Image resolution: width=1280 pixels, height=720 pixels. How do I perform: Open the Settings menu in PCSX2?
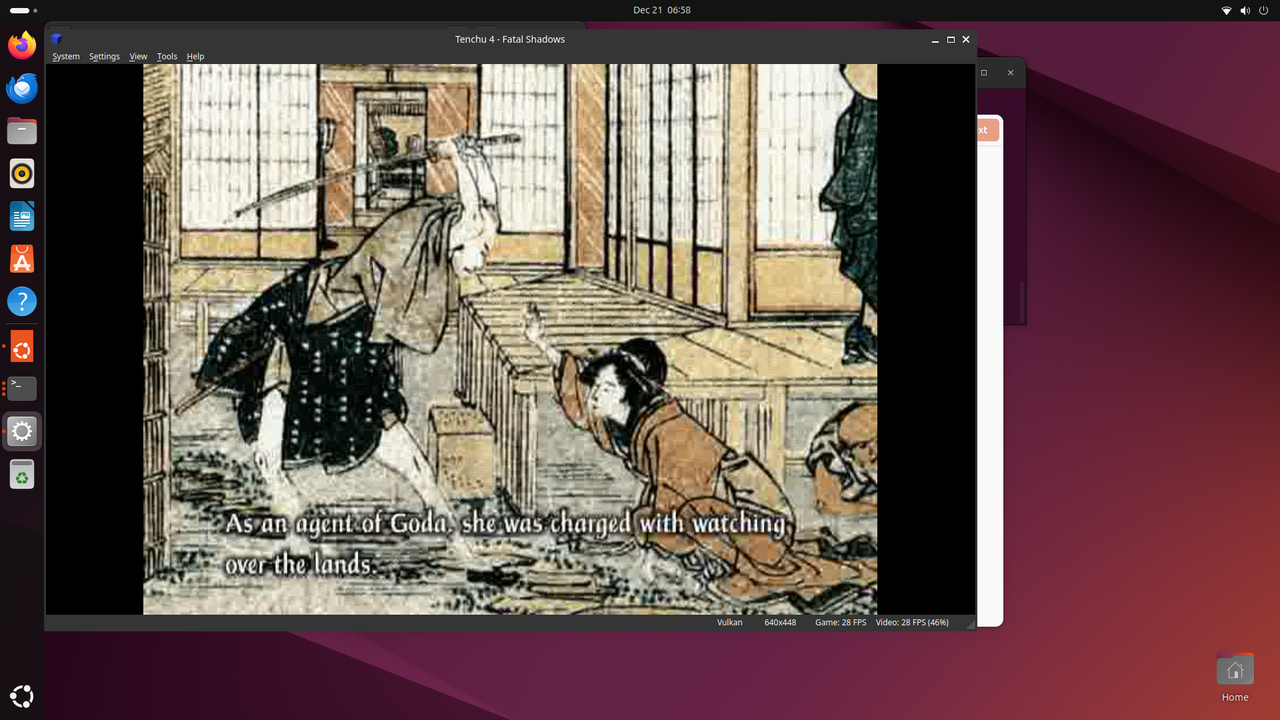[x=104, y=57]
